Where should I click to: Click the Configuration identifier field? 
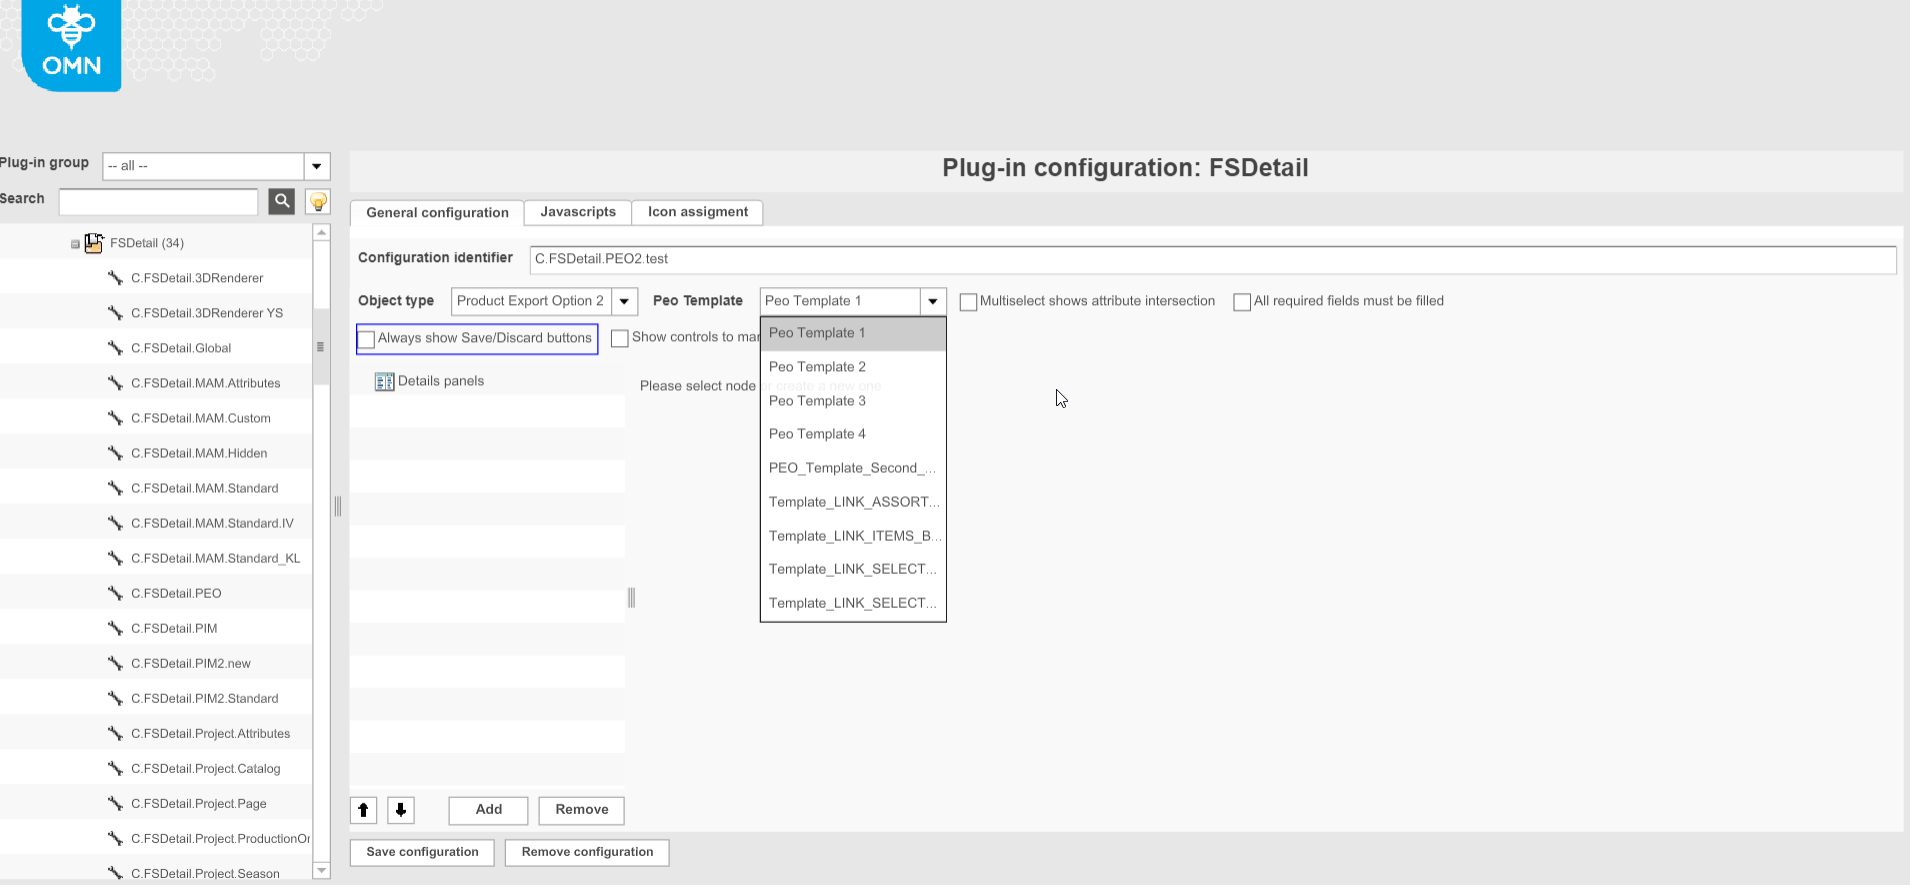tap(1213, 259)
